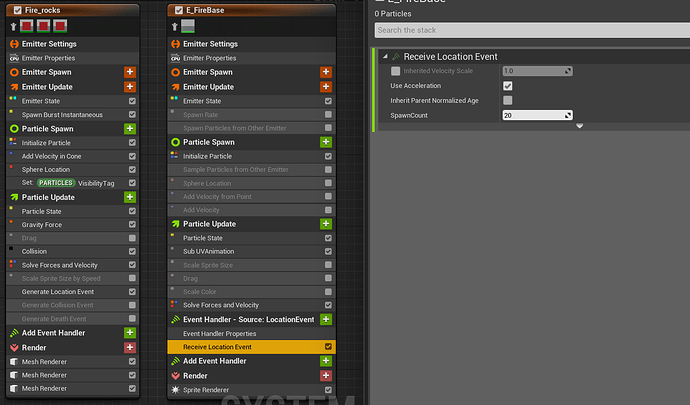690x405 pixels.
Task: Select Add Velocity from Point module
Action: (x=251, y=197)
